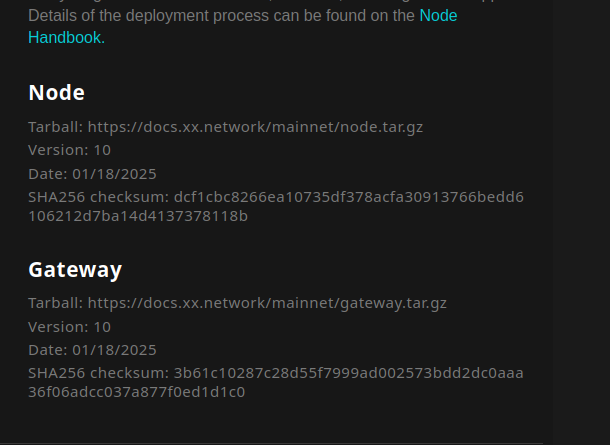Image resolution: width=610 pixels, height=445 pixels.
Task: Click the Version: 10 line under Gateway
Action: (x=69, y=326)
